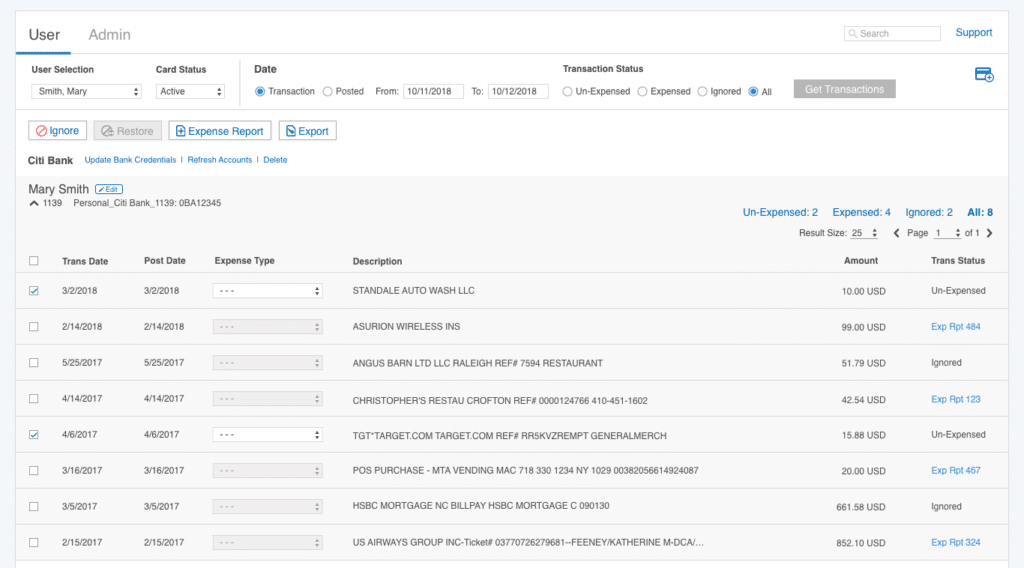The width and height of the screenshot is (1024, 568).
Task: Open Exp Rpt 484 link
Action: click(x=955, y=326)
